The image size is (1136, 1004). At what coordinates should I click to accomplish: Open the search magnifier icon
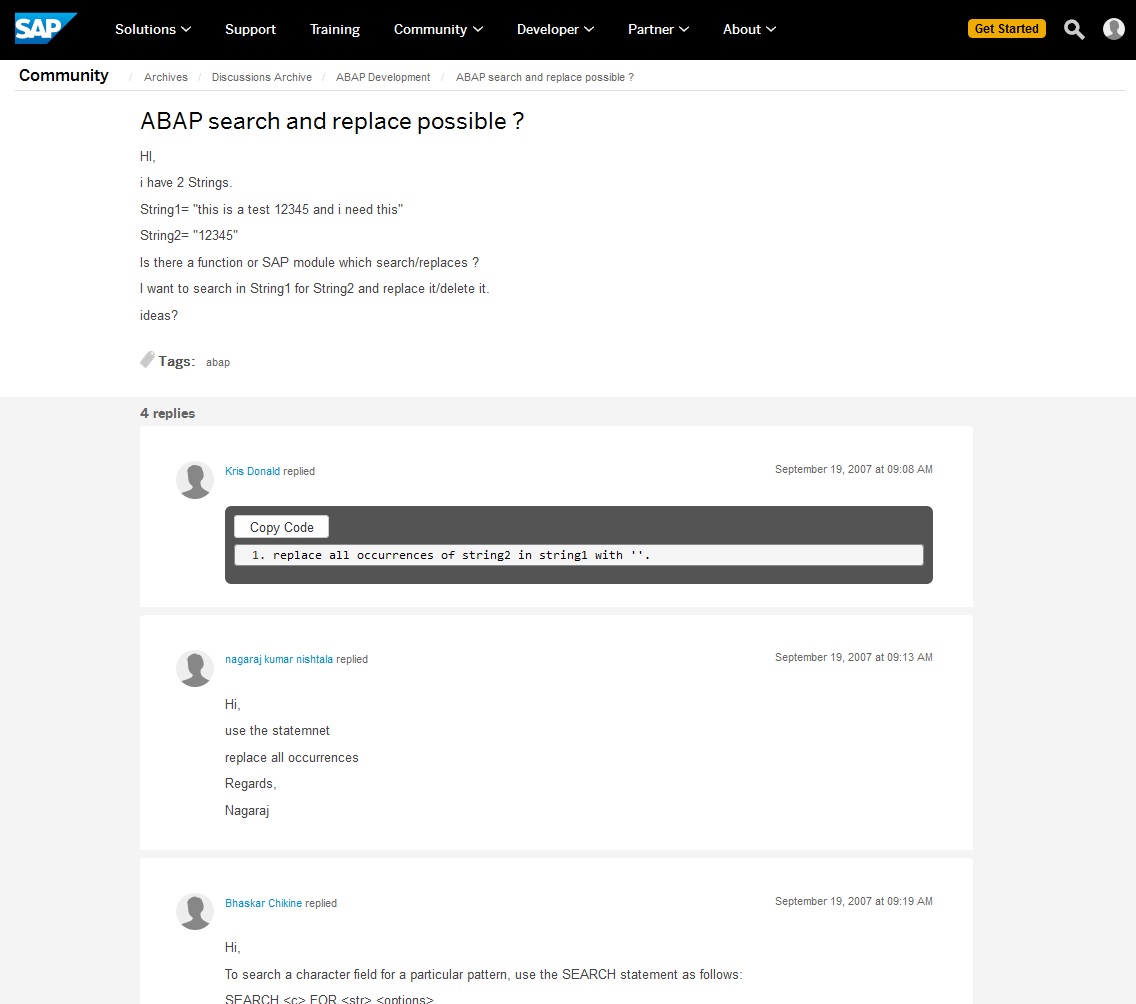click(1073, 30)
